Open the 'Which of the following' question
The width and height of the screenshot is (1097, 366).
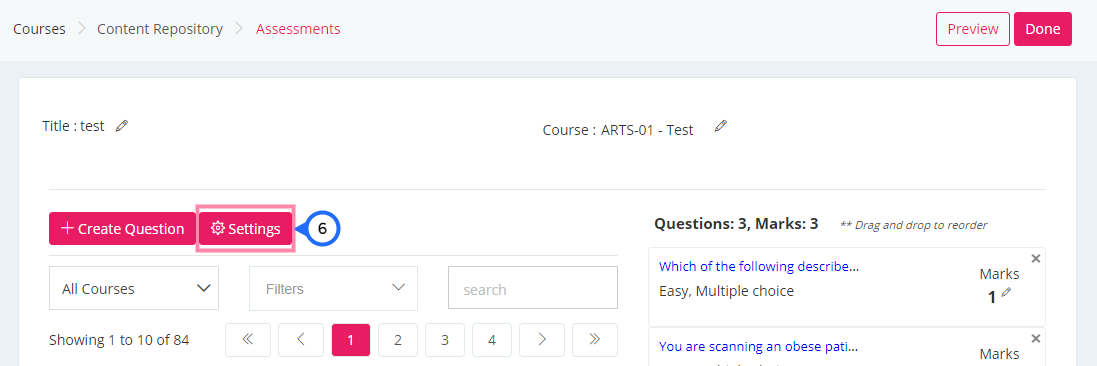point(759,267)
